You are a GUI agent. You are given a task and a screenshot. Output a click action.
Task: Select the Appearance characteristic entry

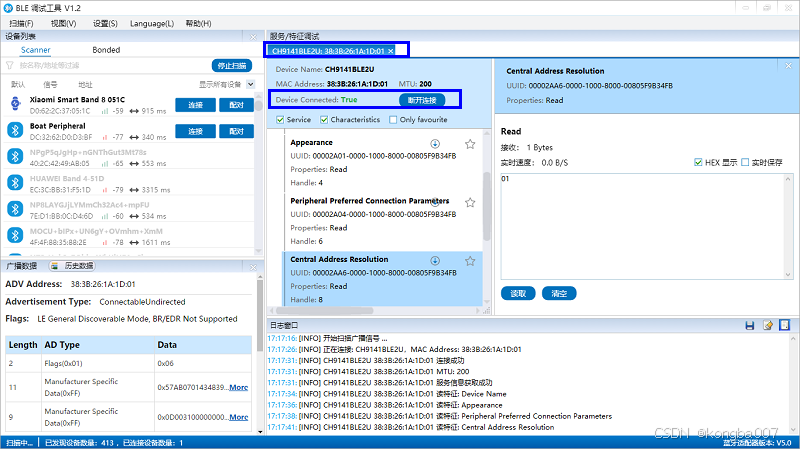tap(383, 162)
